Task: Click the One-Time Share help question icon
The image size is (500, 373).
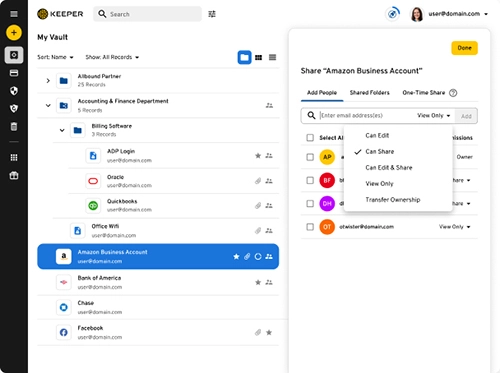Action: (x=453, y=93)
